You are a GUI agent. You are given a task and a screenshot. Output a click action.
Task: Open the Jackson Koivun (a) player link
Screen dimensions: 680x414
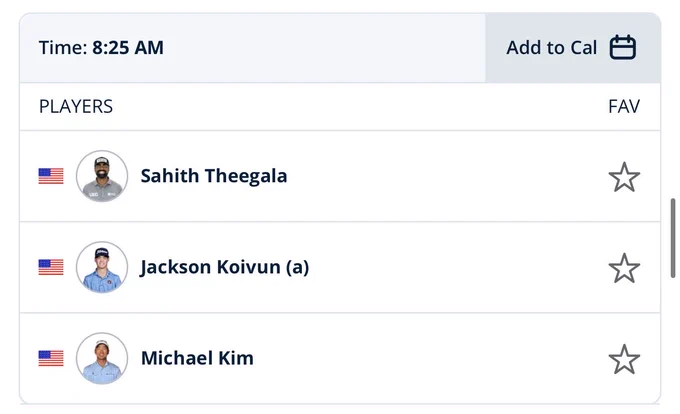[x=225, y=267]
